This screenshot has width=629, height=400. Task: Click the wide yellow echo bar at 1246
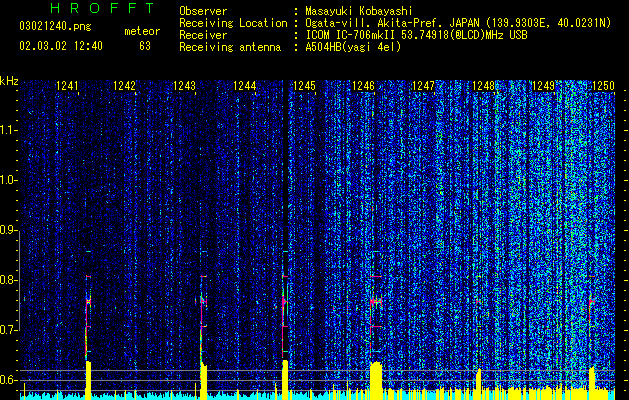(376, 380)
